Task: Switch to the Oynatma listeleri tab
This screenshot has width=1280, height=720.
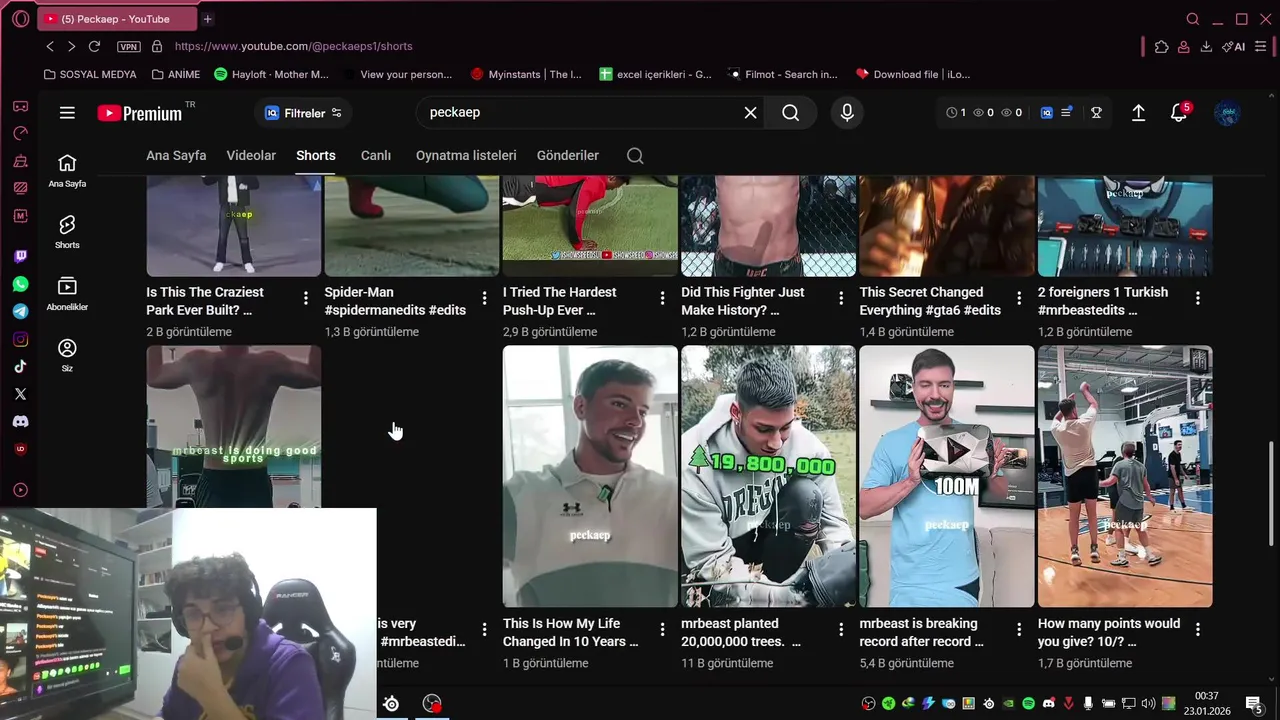Action: coord(466,155)
